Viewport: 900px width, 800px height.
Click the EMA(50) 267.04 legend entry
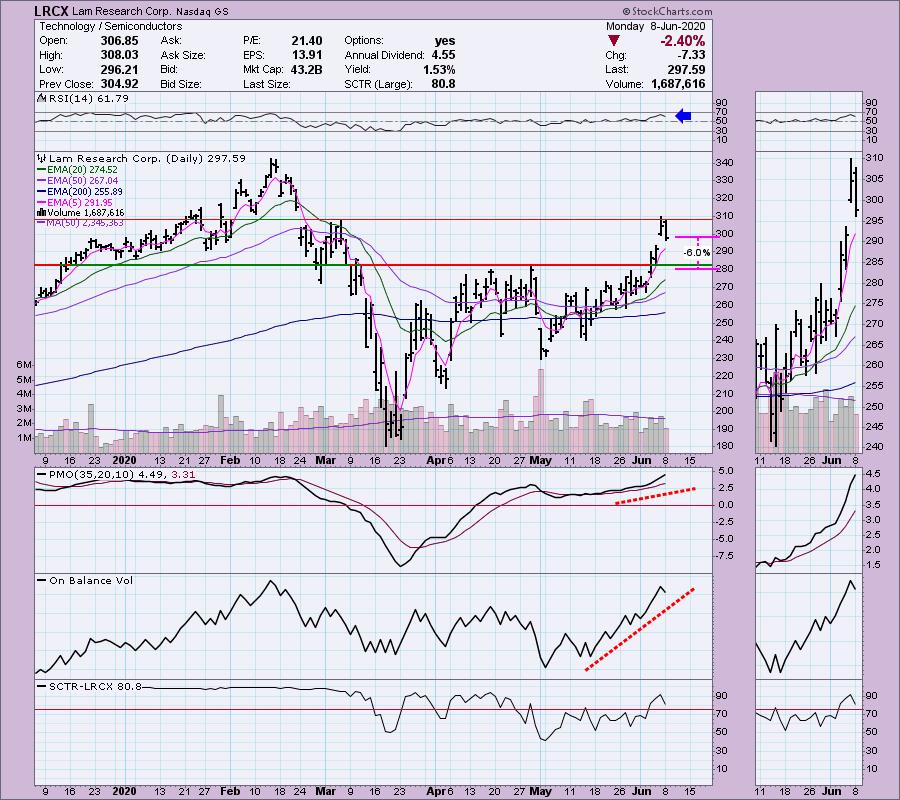tap(82, 181)
